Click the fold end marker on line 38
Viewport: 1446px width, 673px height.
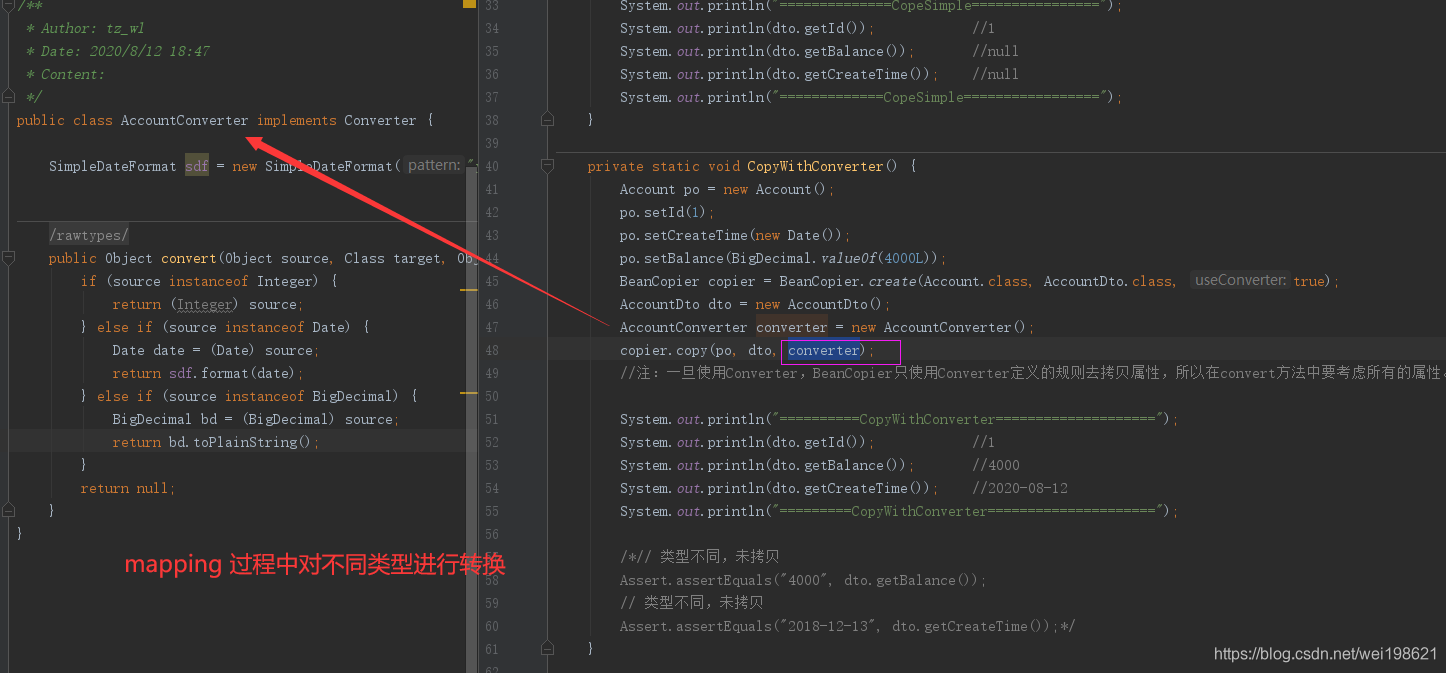click(547, 120)
